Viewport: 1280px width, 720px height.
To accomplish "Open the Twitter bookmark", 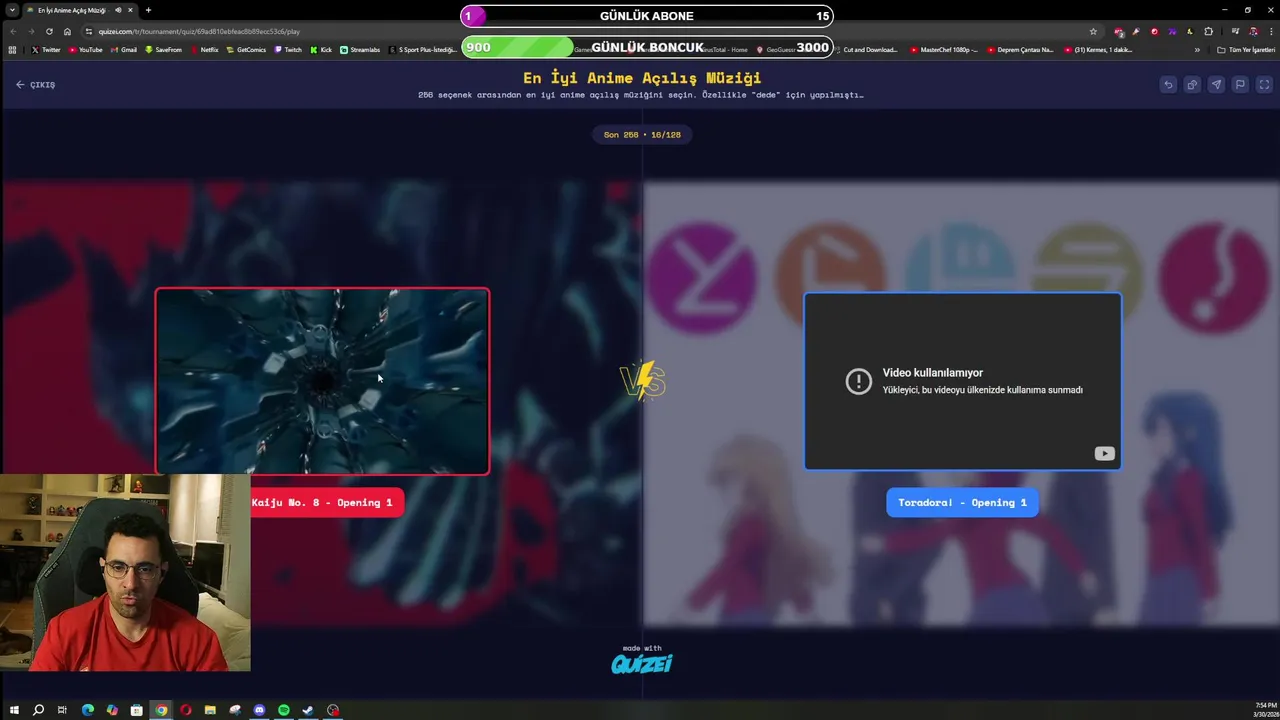I will 46,50.
